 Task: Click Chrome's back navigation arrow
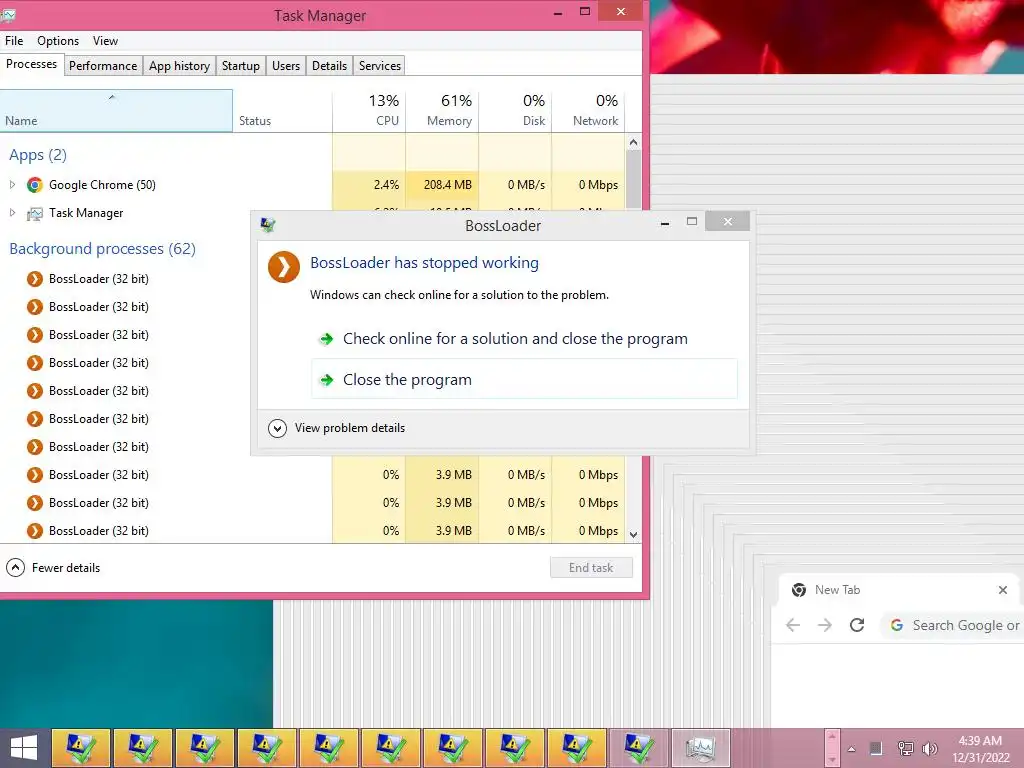click(793, 625)
